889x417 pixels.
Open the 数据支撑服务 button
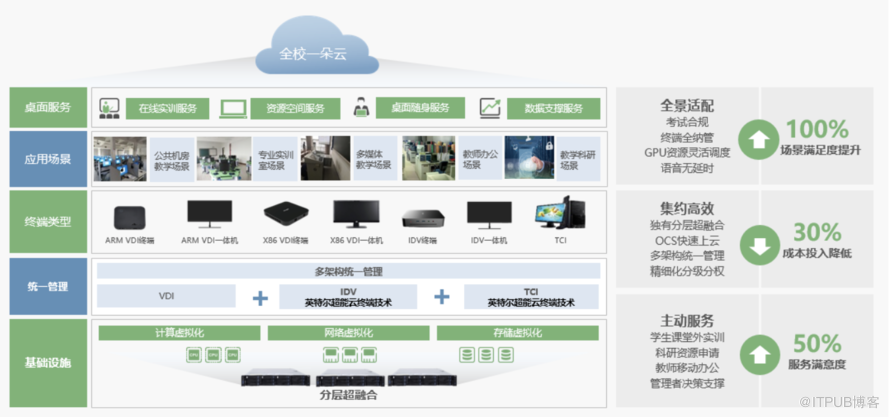click(x=553, y=108)
